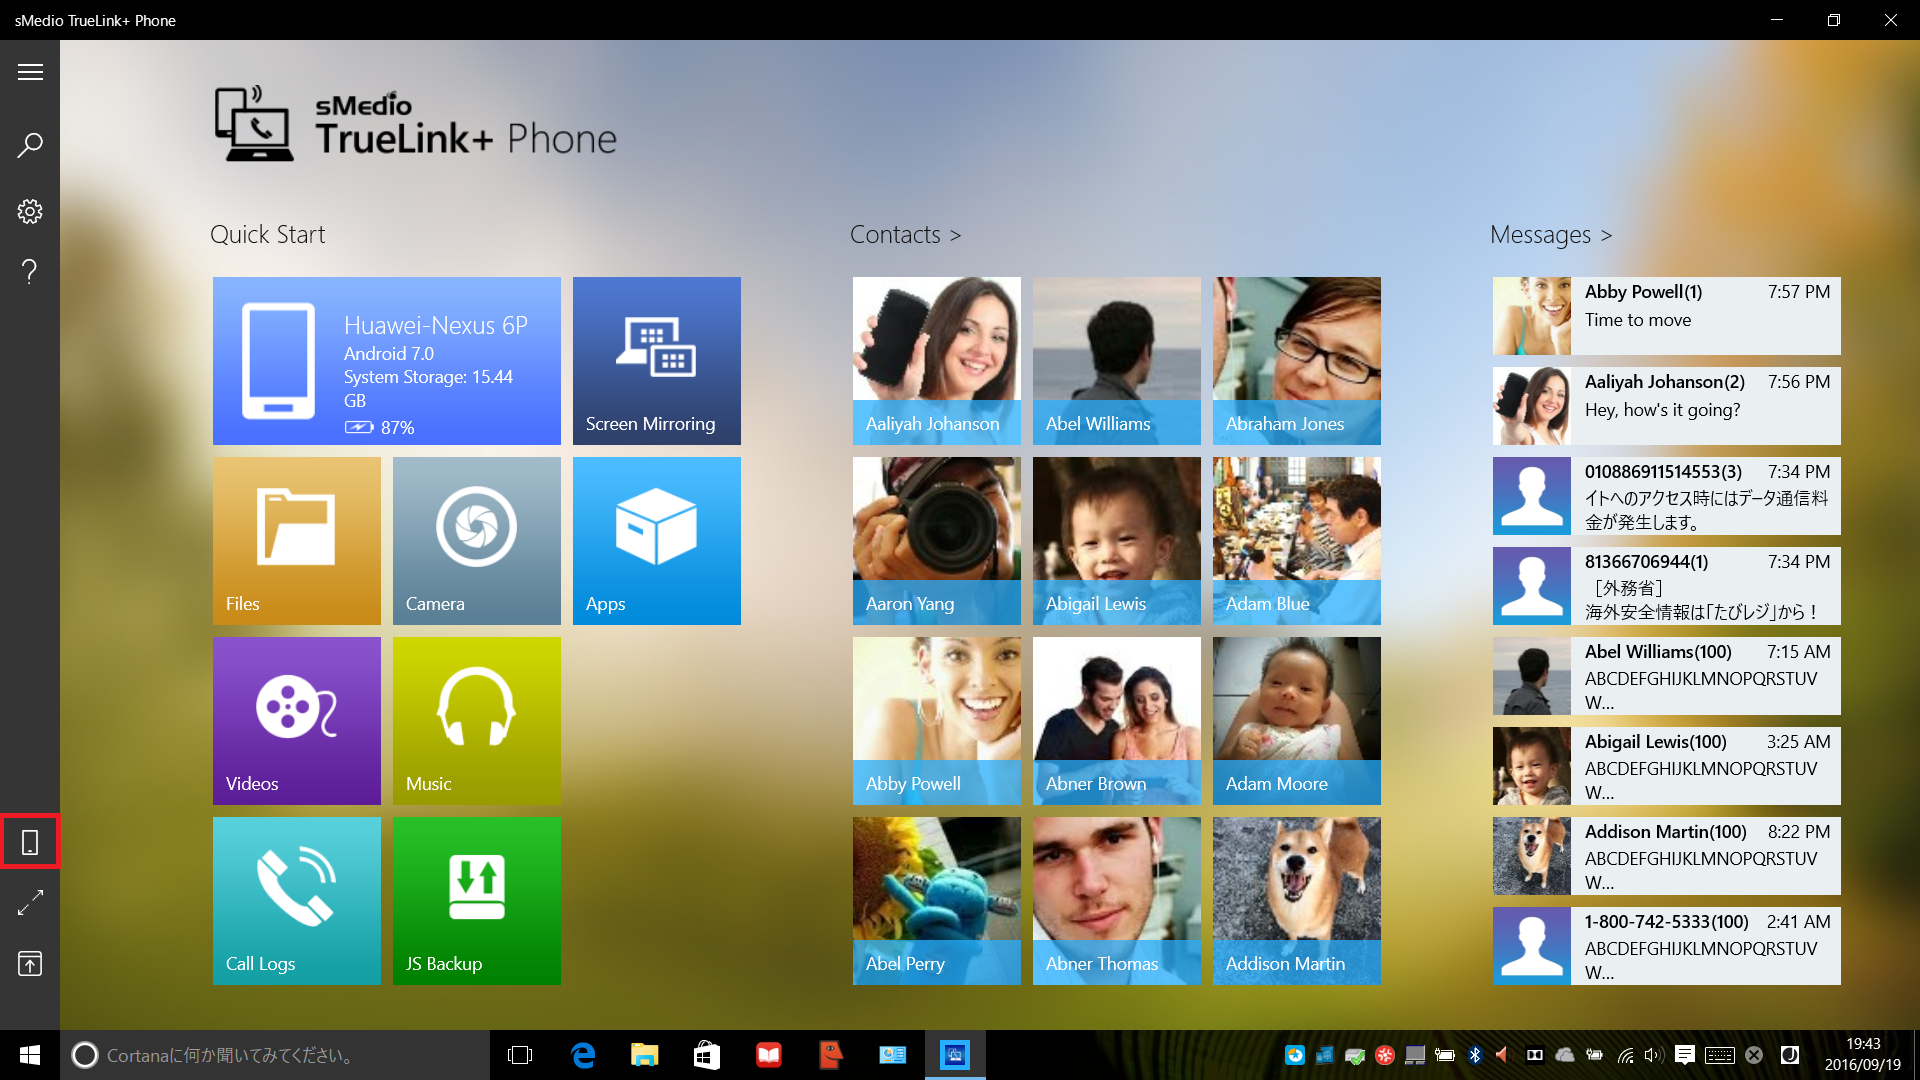Open the Files tile
This screenshot has height=1080, width=1920.
[297, 541]
